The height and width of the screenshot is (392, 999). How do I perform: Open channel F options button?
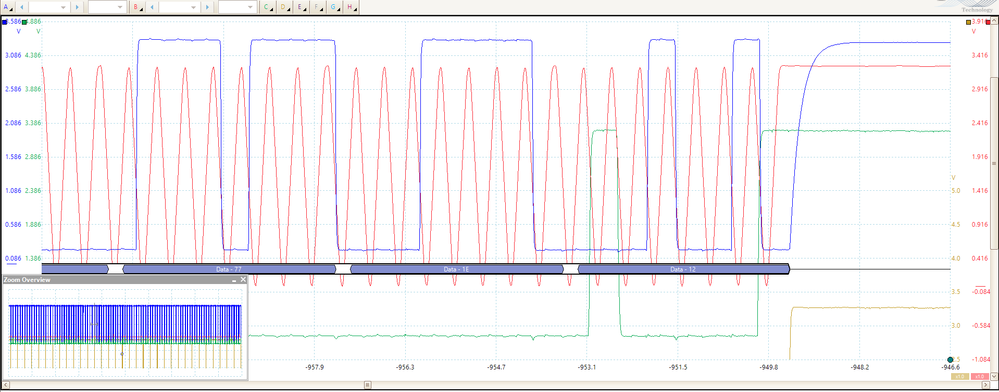click(318, 7)
